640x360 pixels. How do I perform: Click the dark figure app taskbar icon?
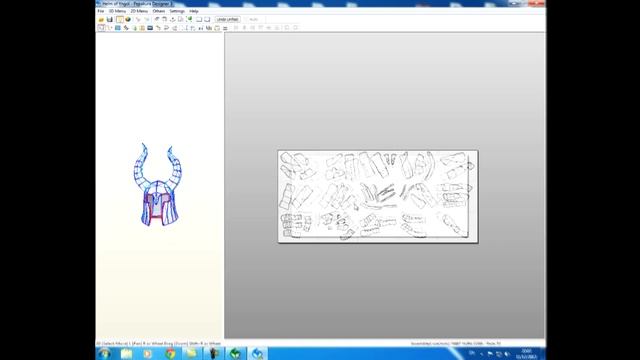213,354
